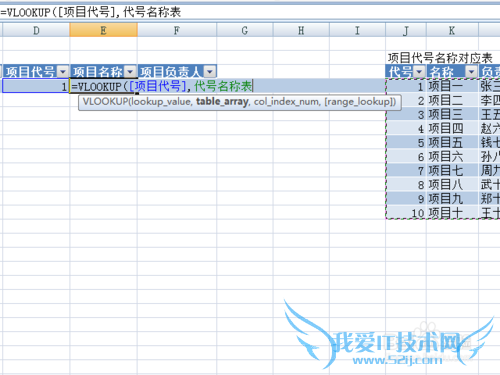
Task: Select cell containing 项目代号 value 1
Action: 35,86
